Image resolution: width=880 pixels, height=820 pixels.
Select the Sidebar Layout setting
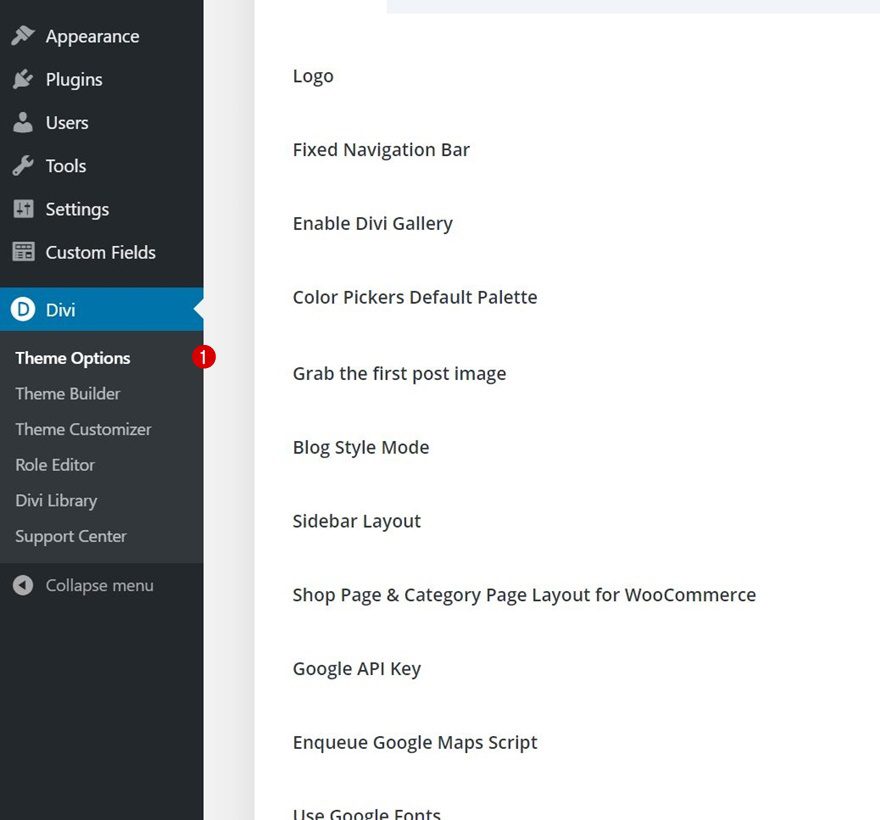coord(356,521)
